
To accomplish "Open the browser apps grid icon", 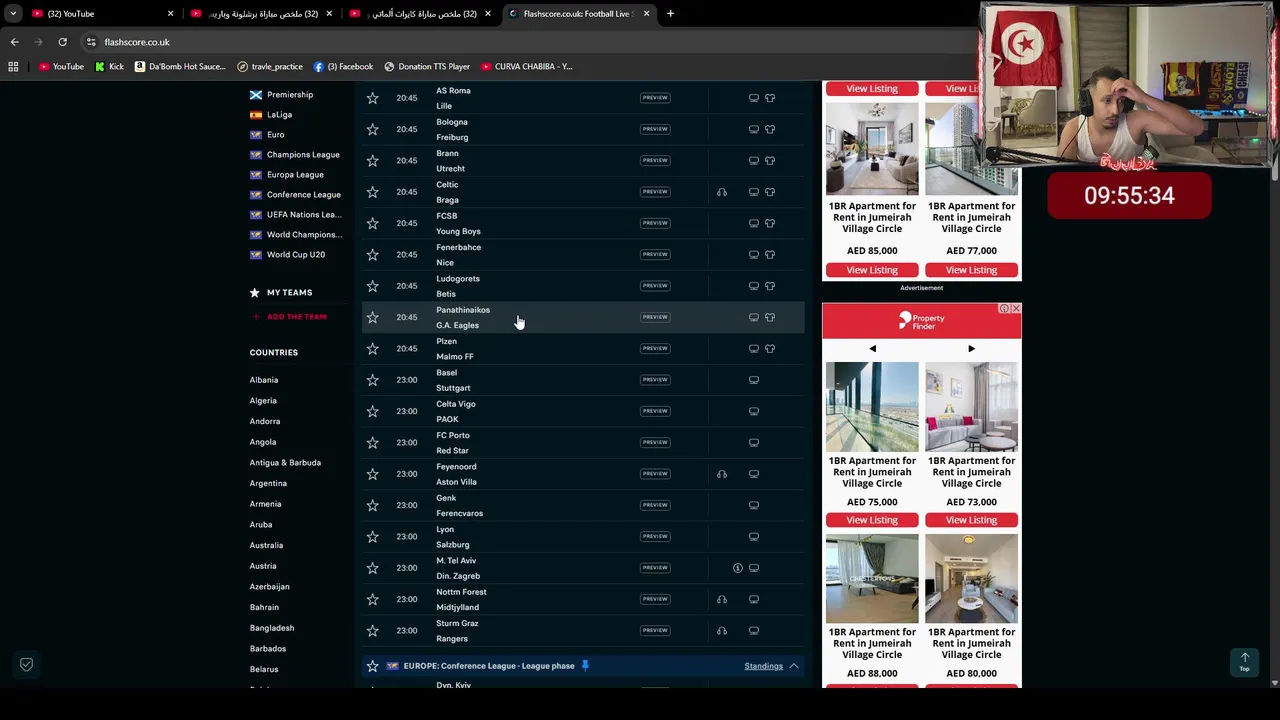I will point(13,66).
